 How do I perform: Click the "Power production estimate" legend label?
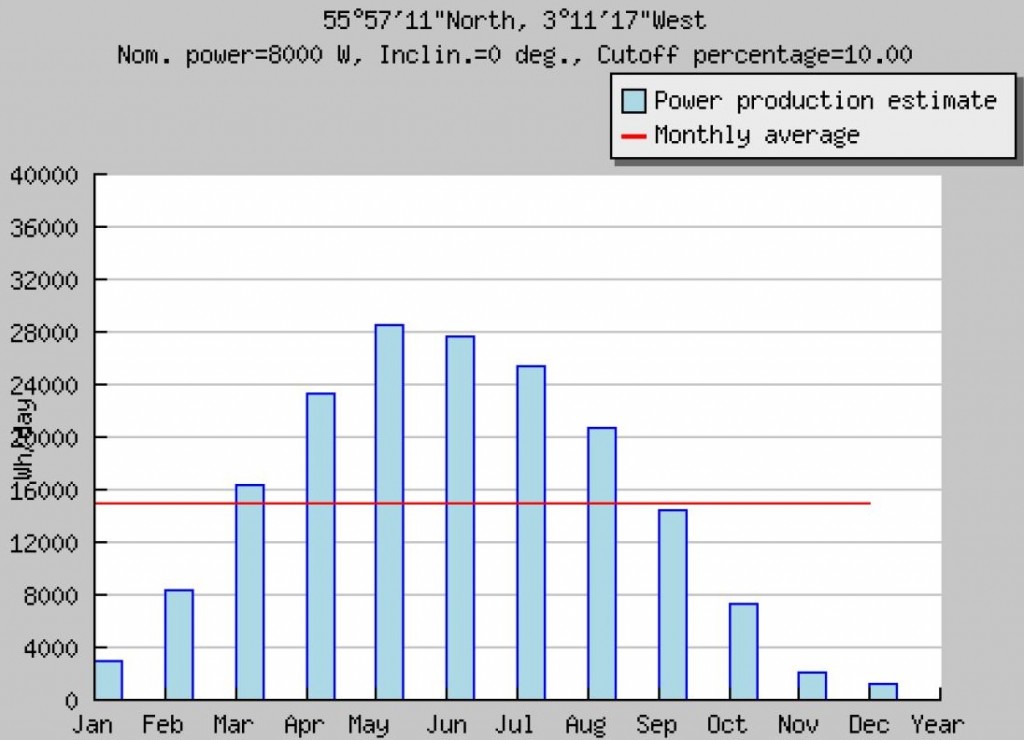pyautogui.click(x=825, y=101)
